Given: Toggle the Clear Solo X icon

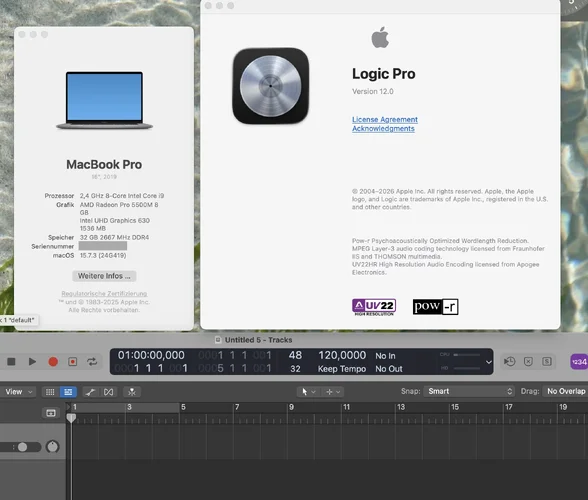Looking at the screenshot, I should pyautogui.click(x=528, y=361).
